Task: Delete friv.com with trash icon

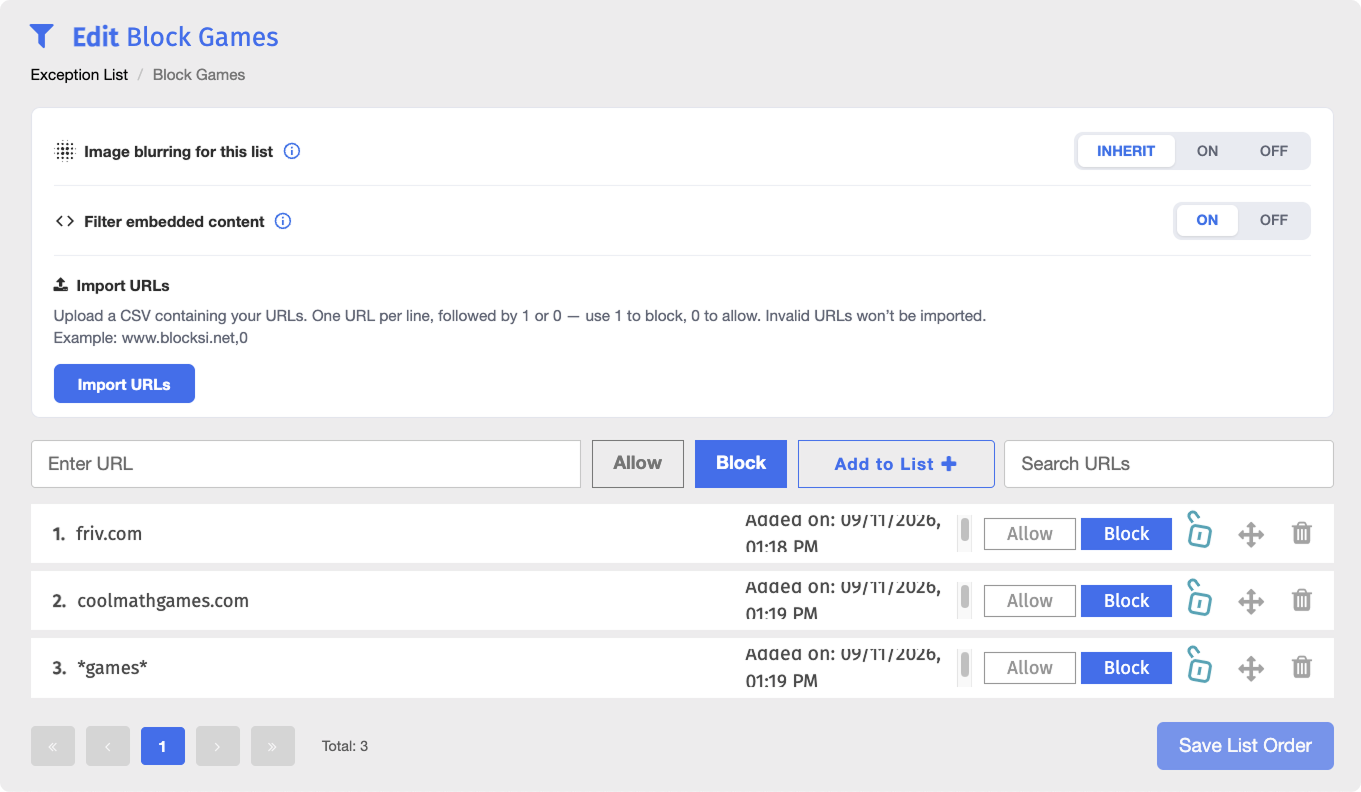Action: click(1301, 533)
